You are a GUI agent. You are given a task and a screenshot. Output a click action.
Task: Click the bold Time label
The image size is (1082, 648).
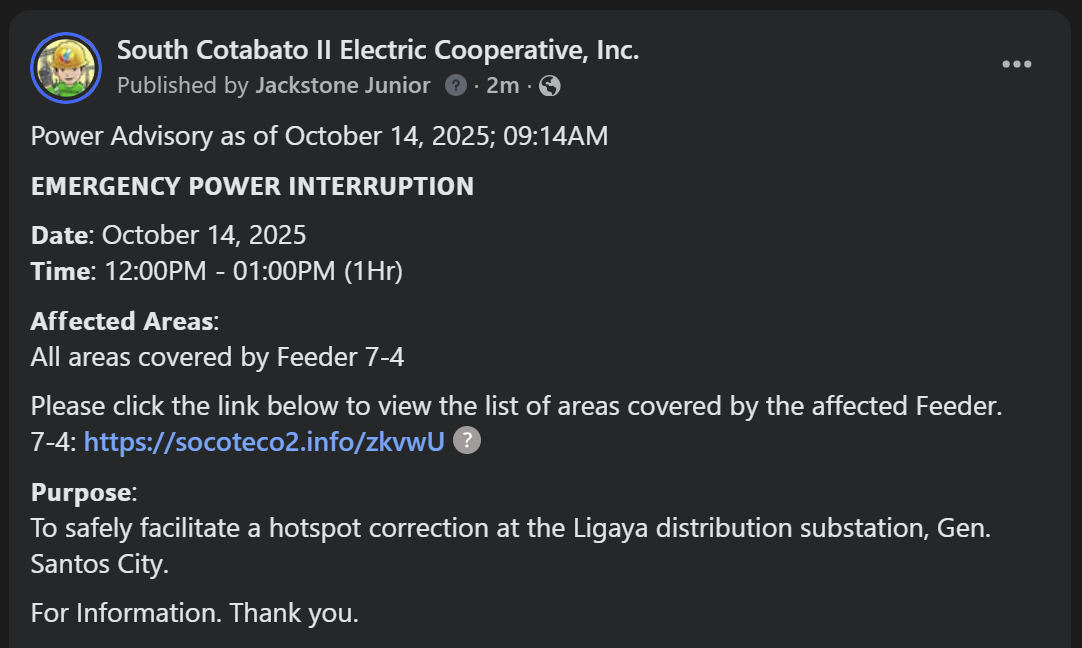pos(60,271)
